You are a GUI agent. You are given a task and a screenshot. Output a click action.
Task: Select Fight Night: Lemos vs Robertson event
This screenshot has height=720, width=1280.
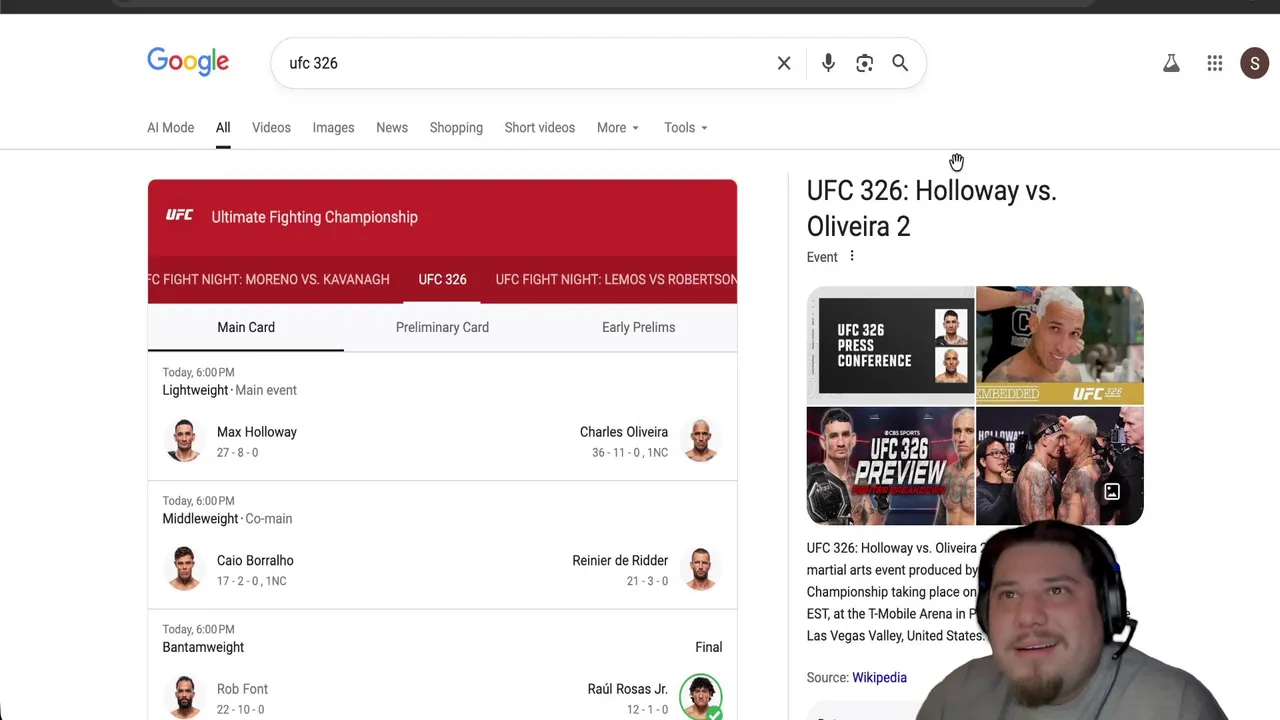(616, 279)
